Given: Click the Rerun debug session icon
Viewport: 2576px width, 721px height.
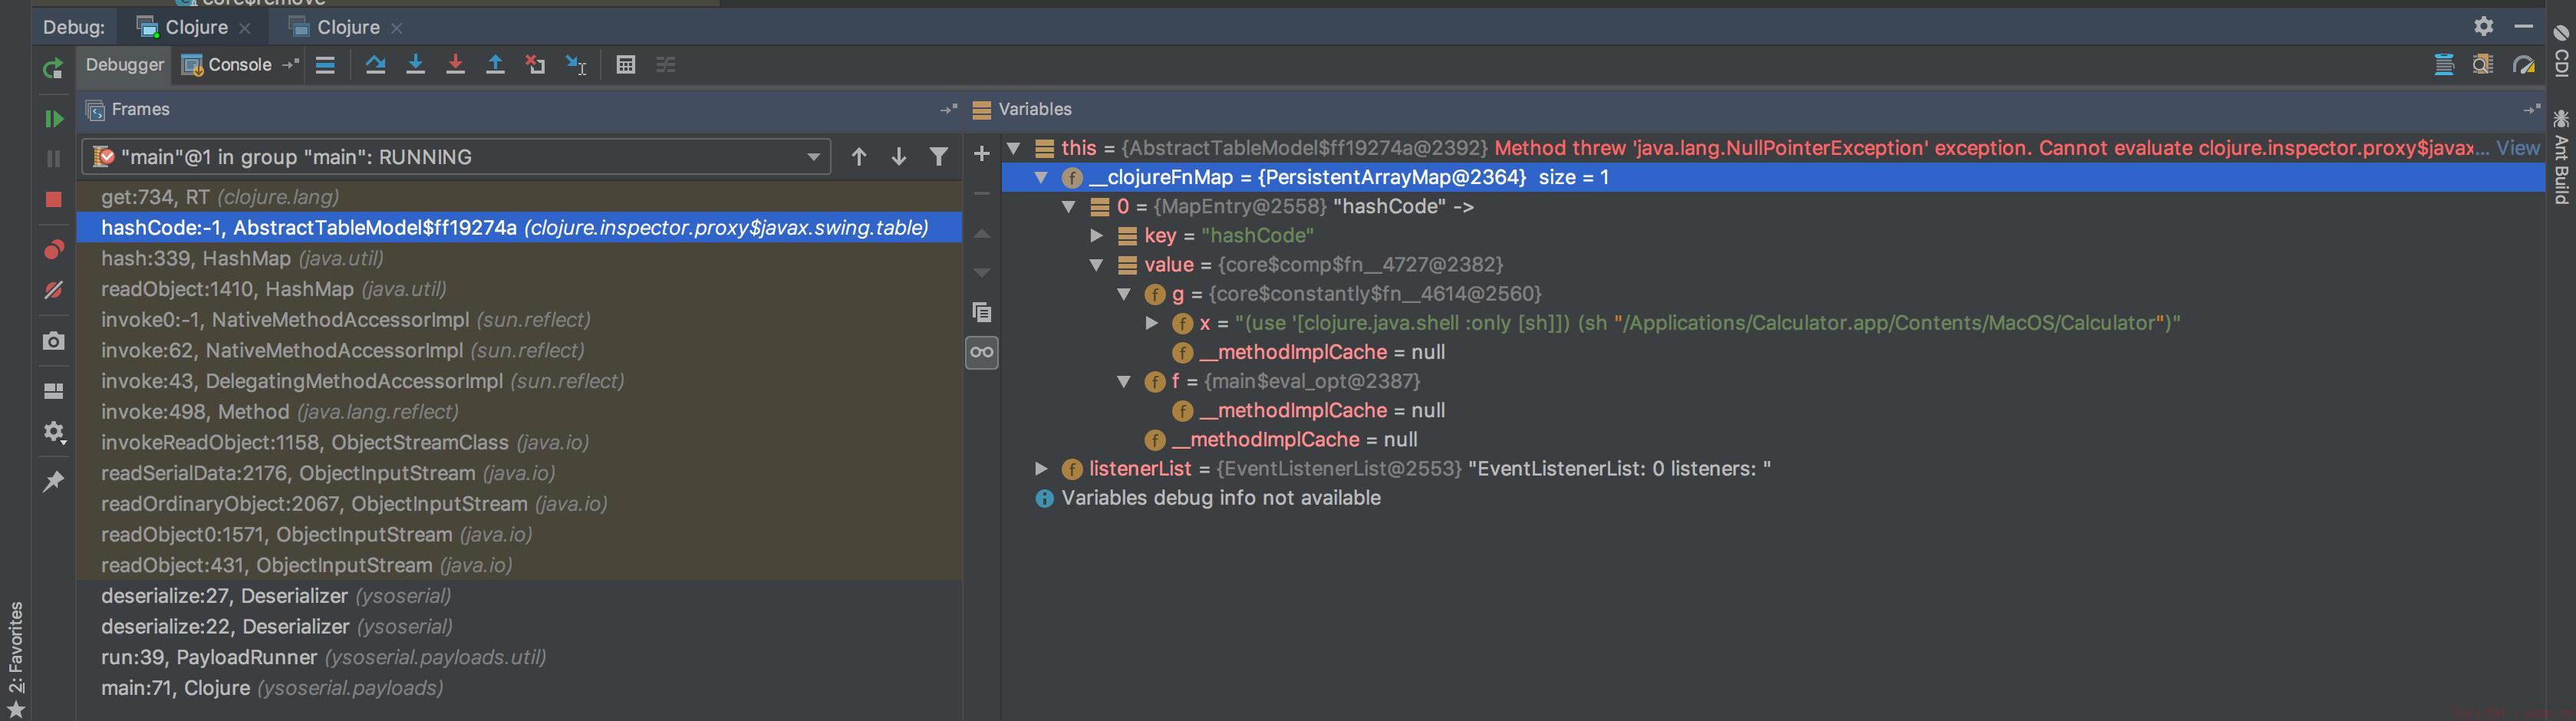Looking at the screenshot, I should point(53,68).
